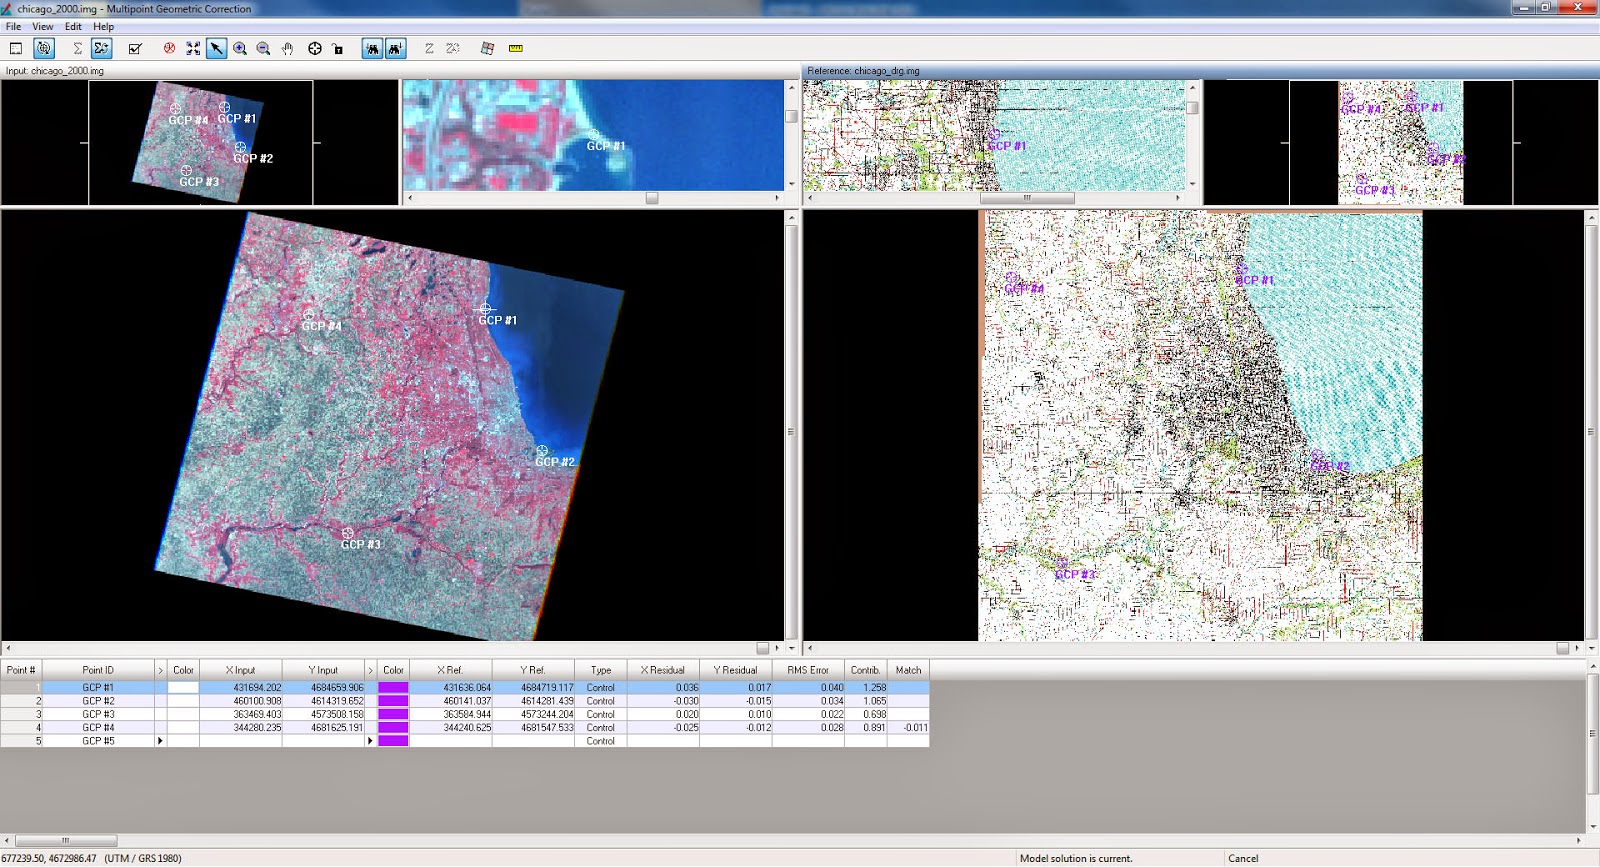
Task: Click the reference overview thumbnail map
Action: (1400, 142)
